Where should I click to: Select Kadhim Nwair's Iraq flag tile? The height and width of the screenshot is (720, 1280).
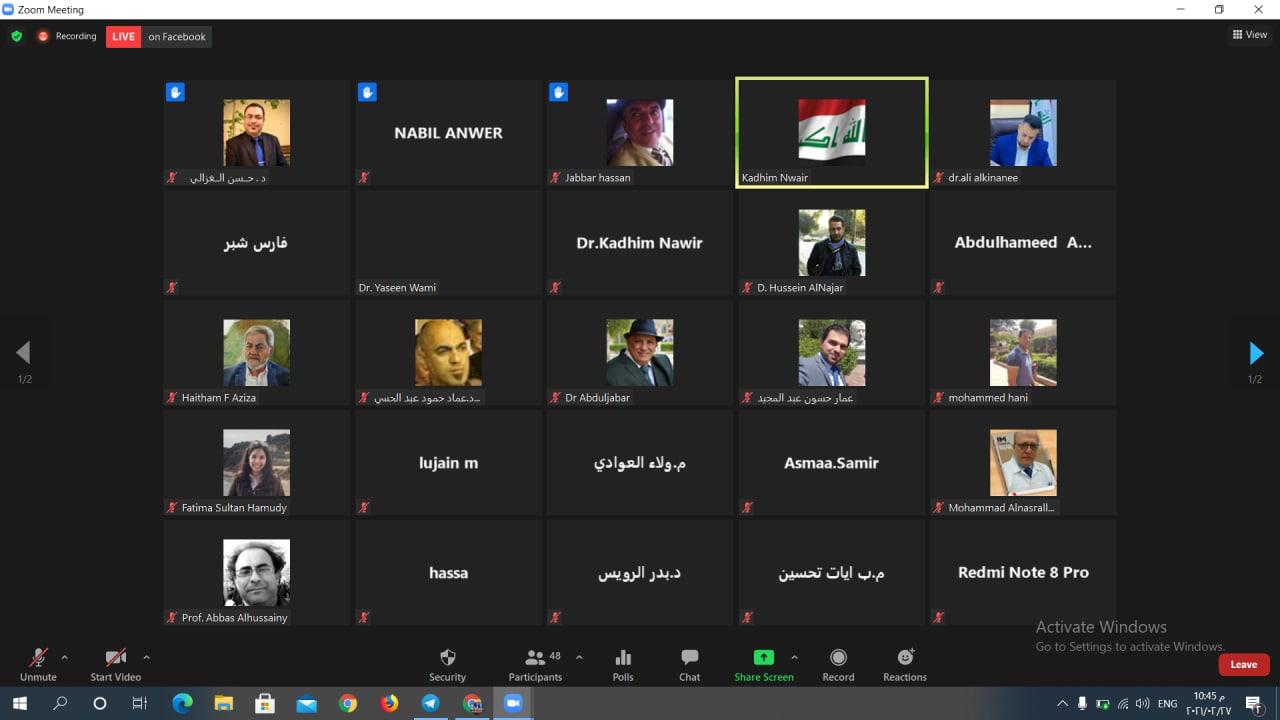tap(832, 132)
